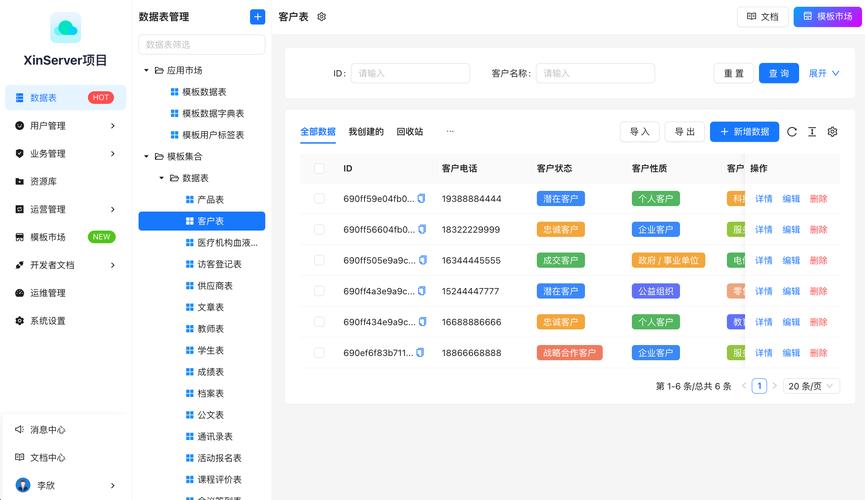Viewport: 865px width, 500px height.
Task: Open the 模板数据表 table
Action: (x=202, y=92)
